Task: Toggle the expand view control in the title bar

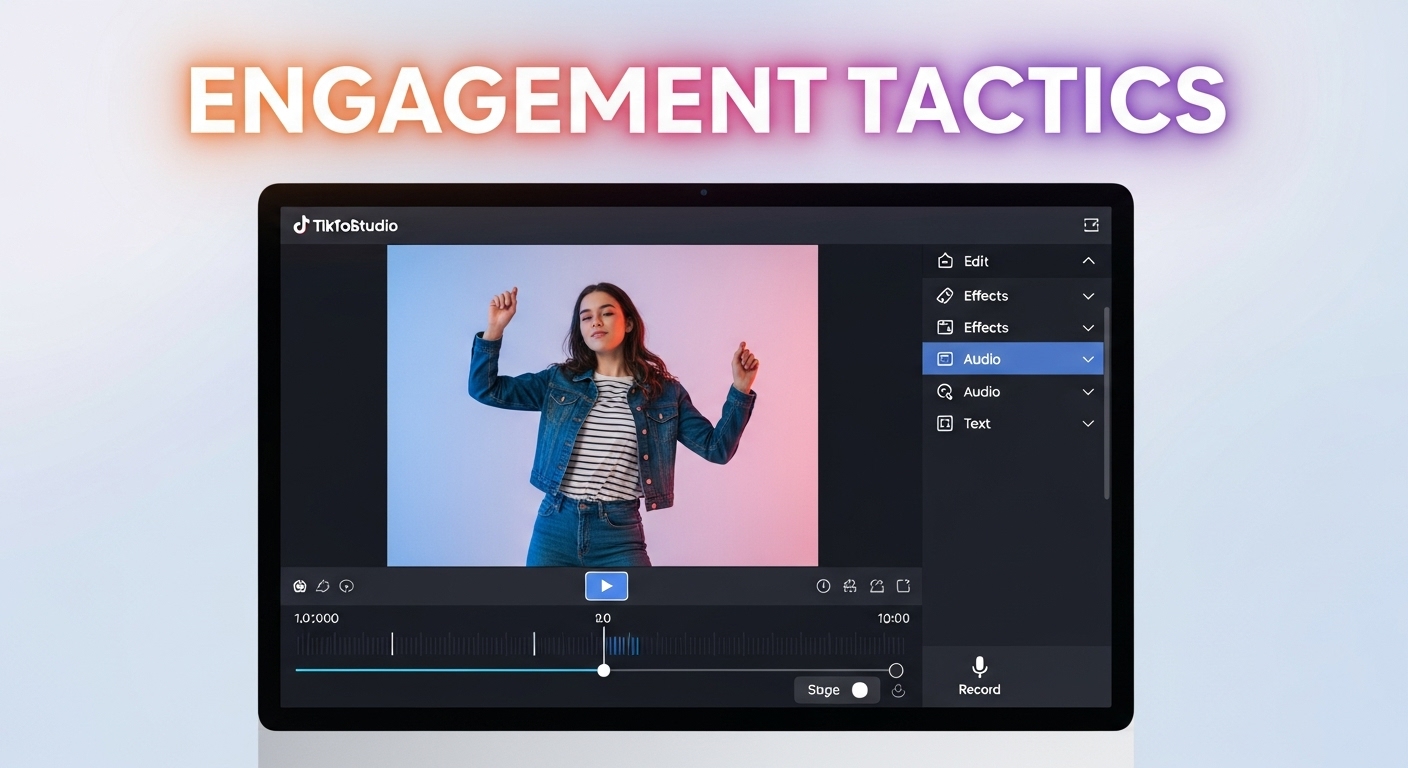Action: point(1092,224)
